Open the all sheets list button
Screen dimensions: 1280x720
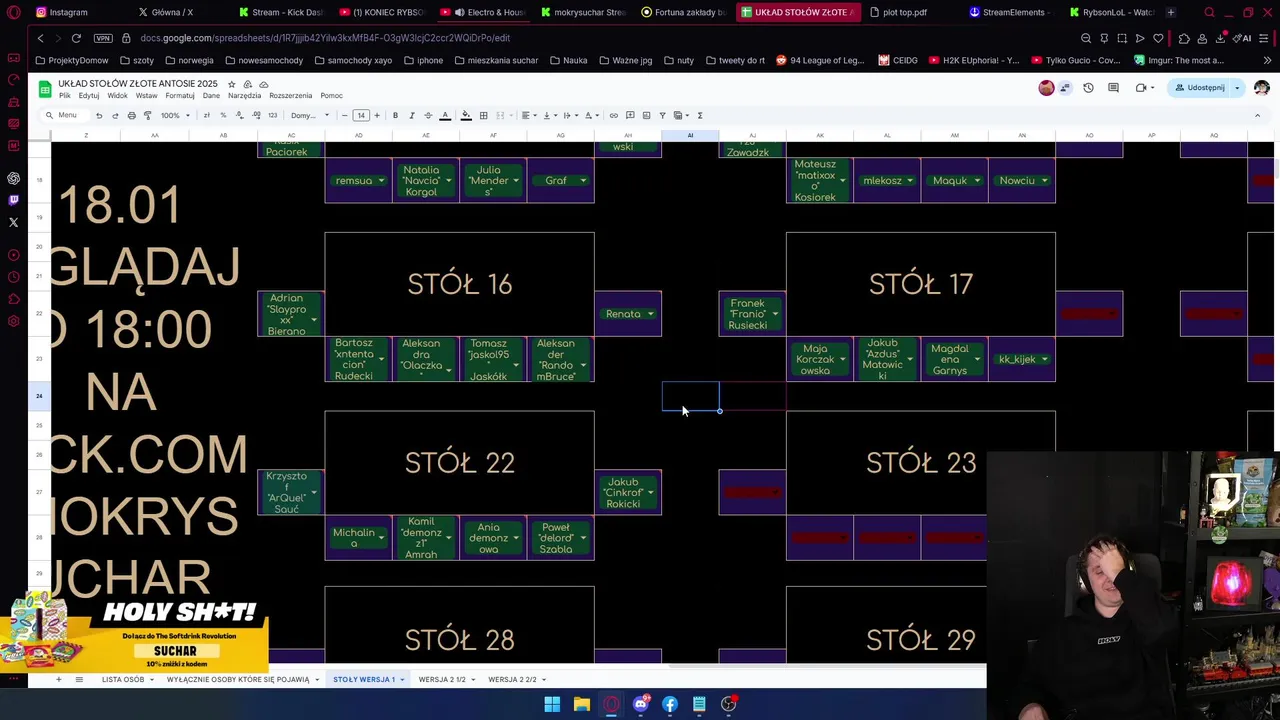[x=79, y=680]
